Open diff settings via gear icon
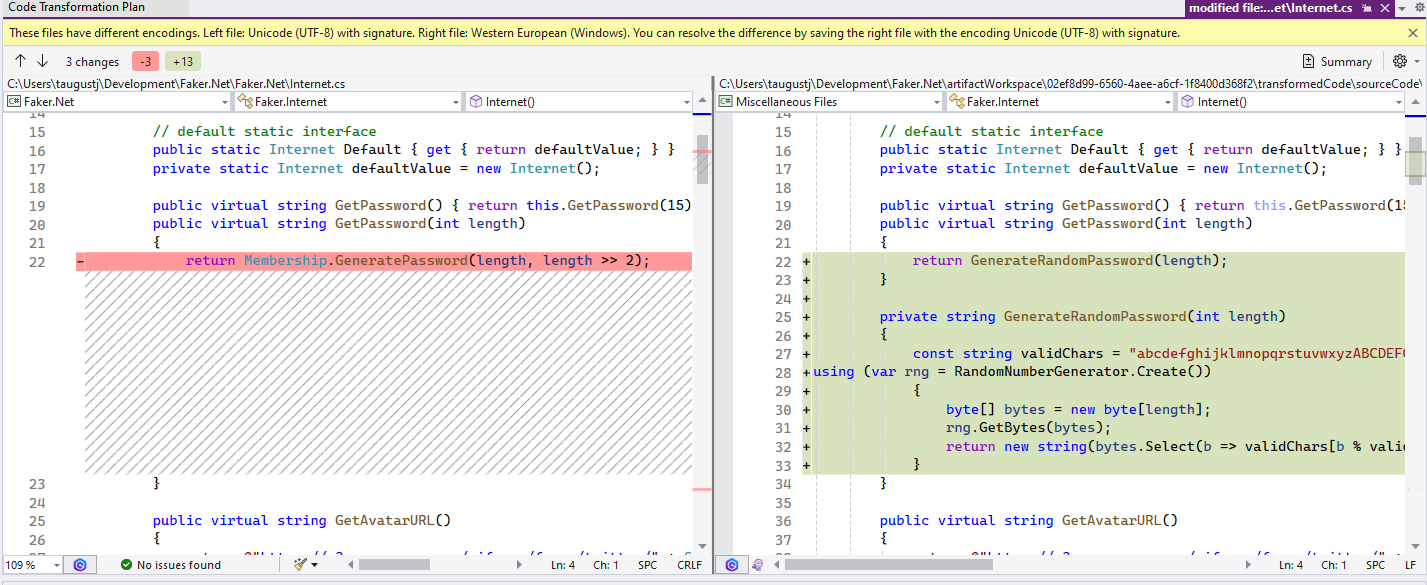This screenshot has height=585, width=1427. (x=1400, y=61)
